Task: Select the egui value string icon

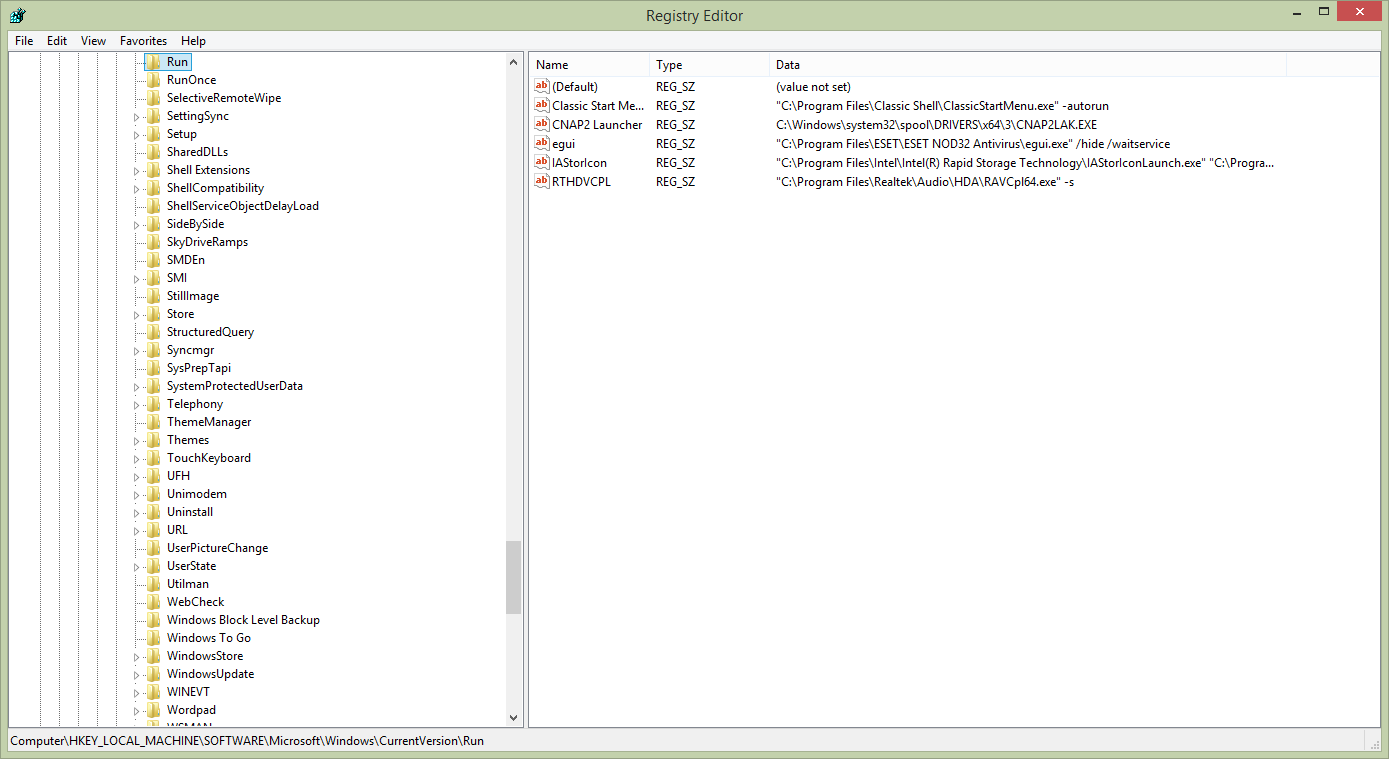Action: coord(542,143)
